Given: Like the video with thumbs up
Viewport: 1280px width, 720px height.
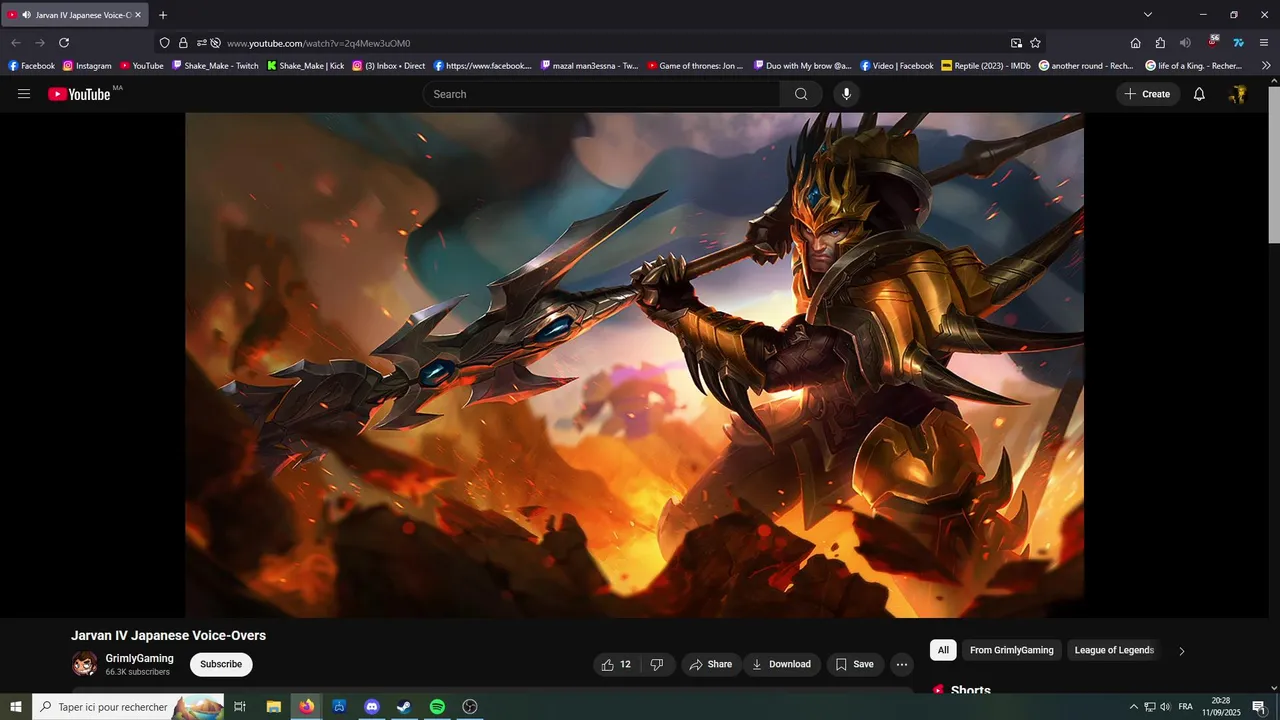Looking at the screenshot, I should (616, 664).
